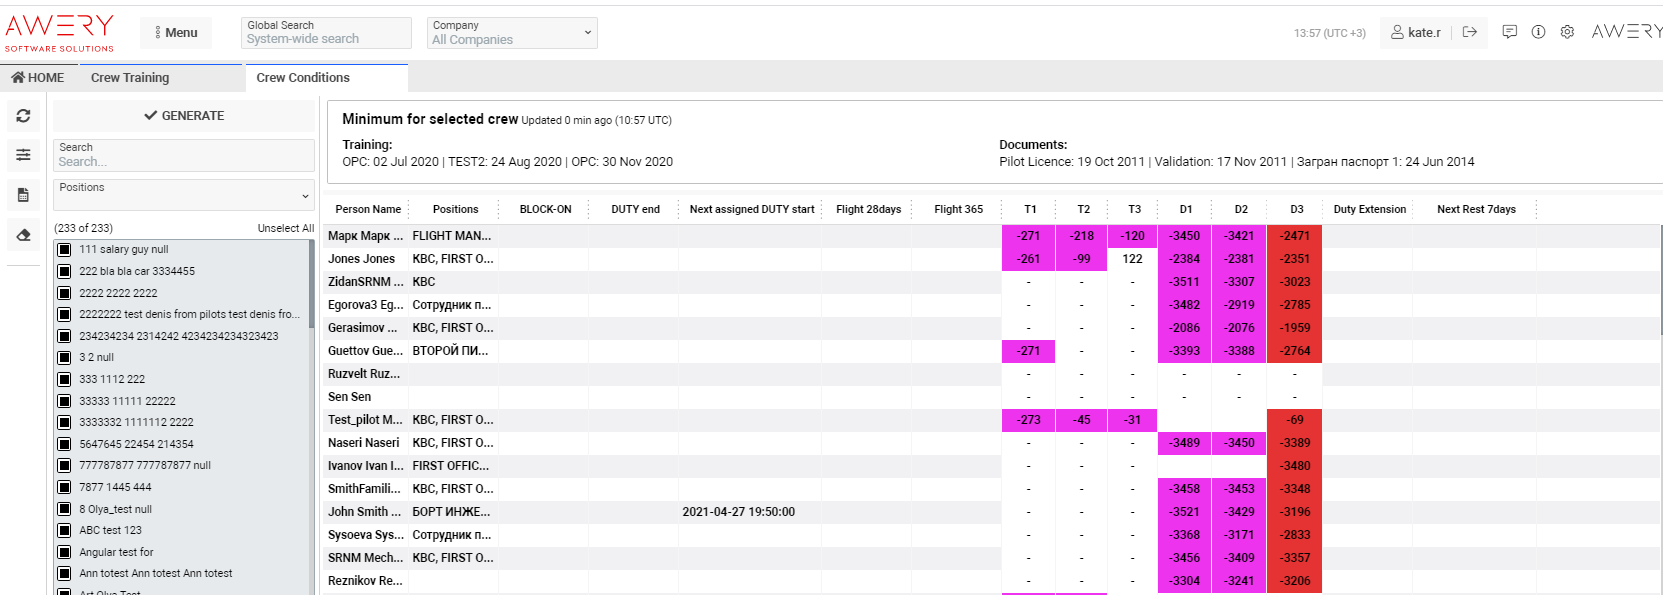Screen dimensions: 1663x595
Task: Switch to the Crew Training tab
Action: 130,78
